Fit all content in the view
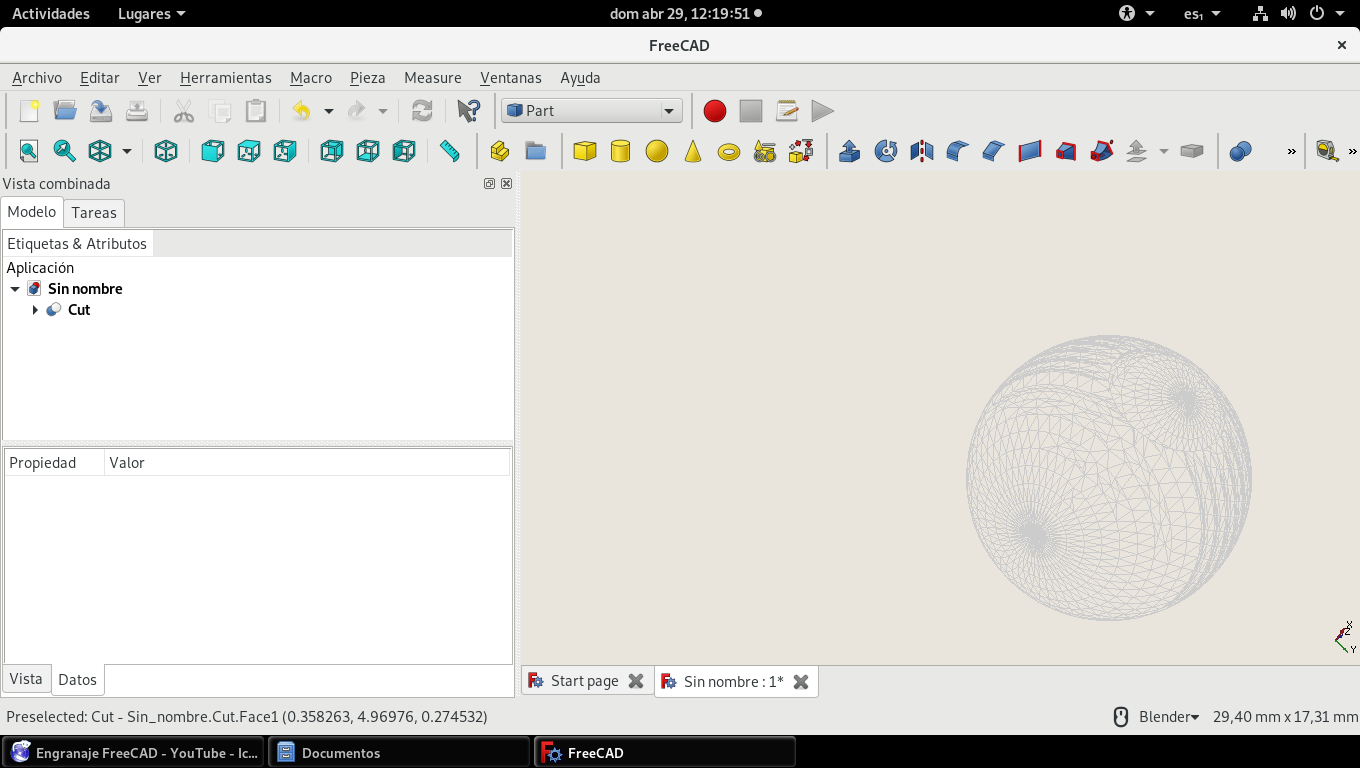 coord(29,151)
